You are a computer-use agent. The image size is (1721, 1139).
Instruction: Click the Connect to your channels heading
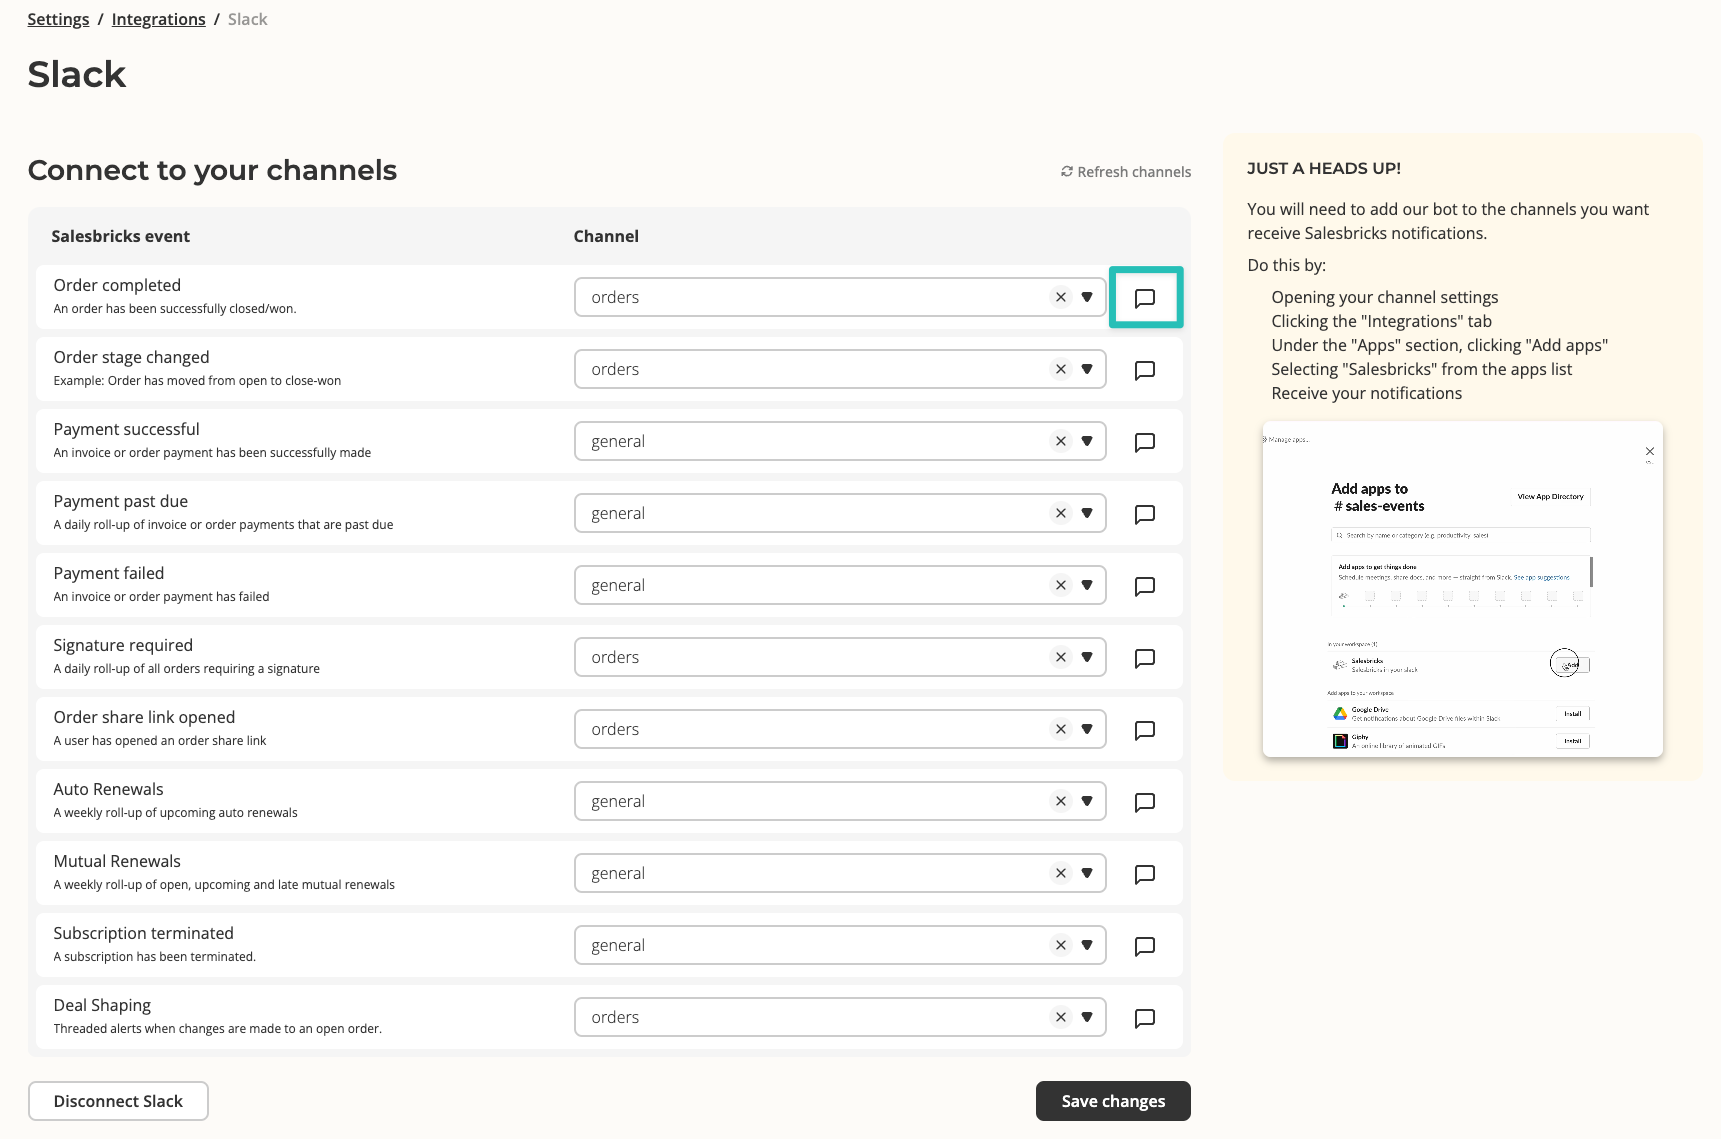click(x=212, y=170)
